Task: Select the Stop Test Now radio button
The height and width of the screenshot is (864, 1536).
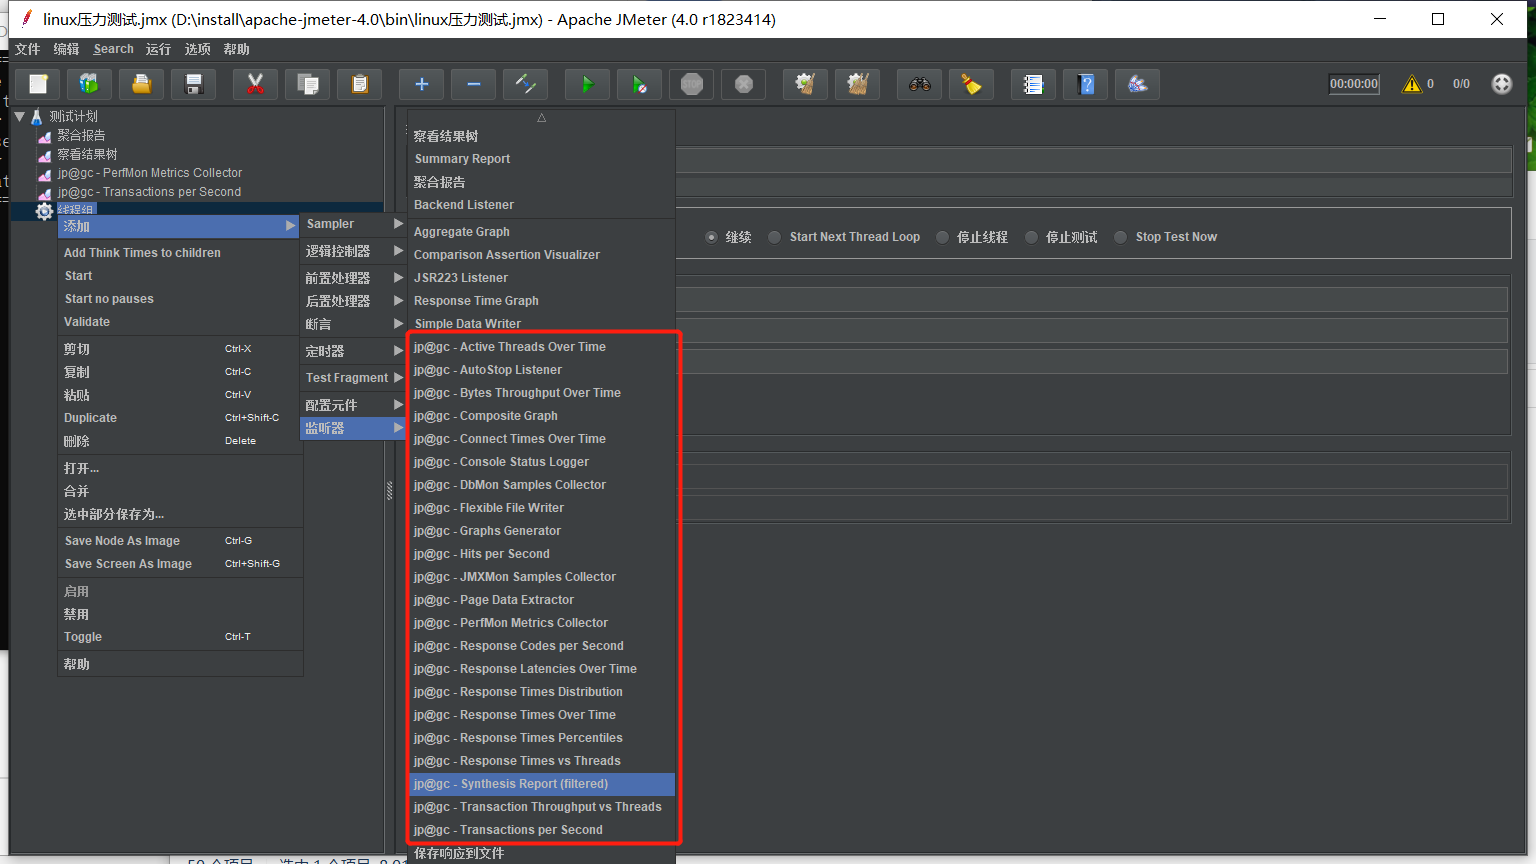Action: pos(1121,237)
